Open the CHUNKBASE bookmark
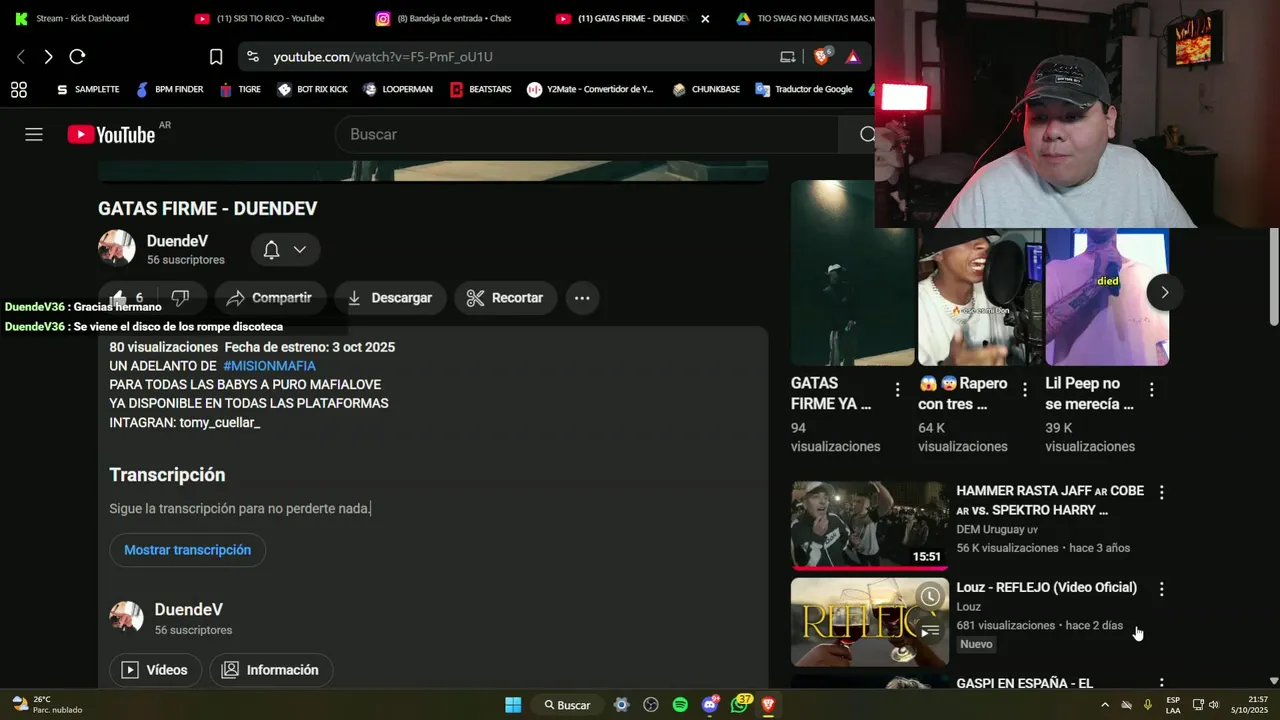 click(706, 89)
